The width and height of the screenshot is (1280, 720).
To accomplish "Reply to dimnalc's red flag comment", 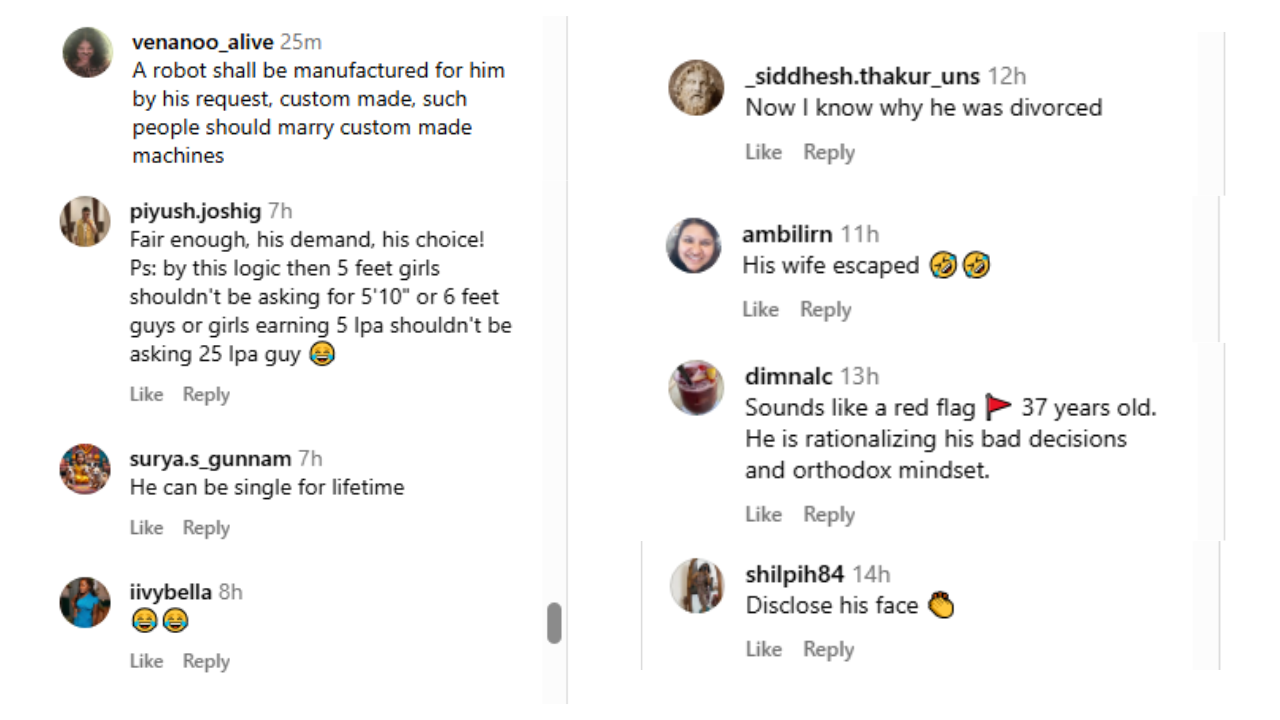I will [829, 514].
